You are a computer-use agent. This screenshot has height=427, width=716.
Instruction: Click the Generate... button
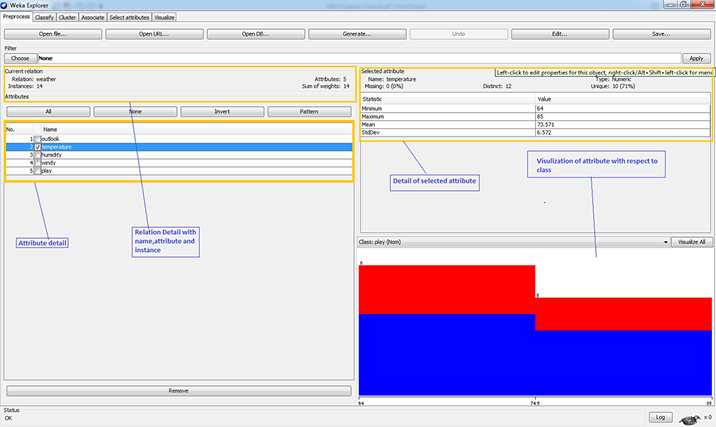357,34
